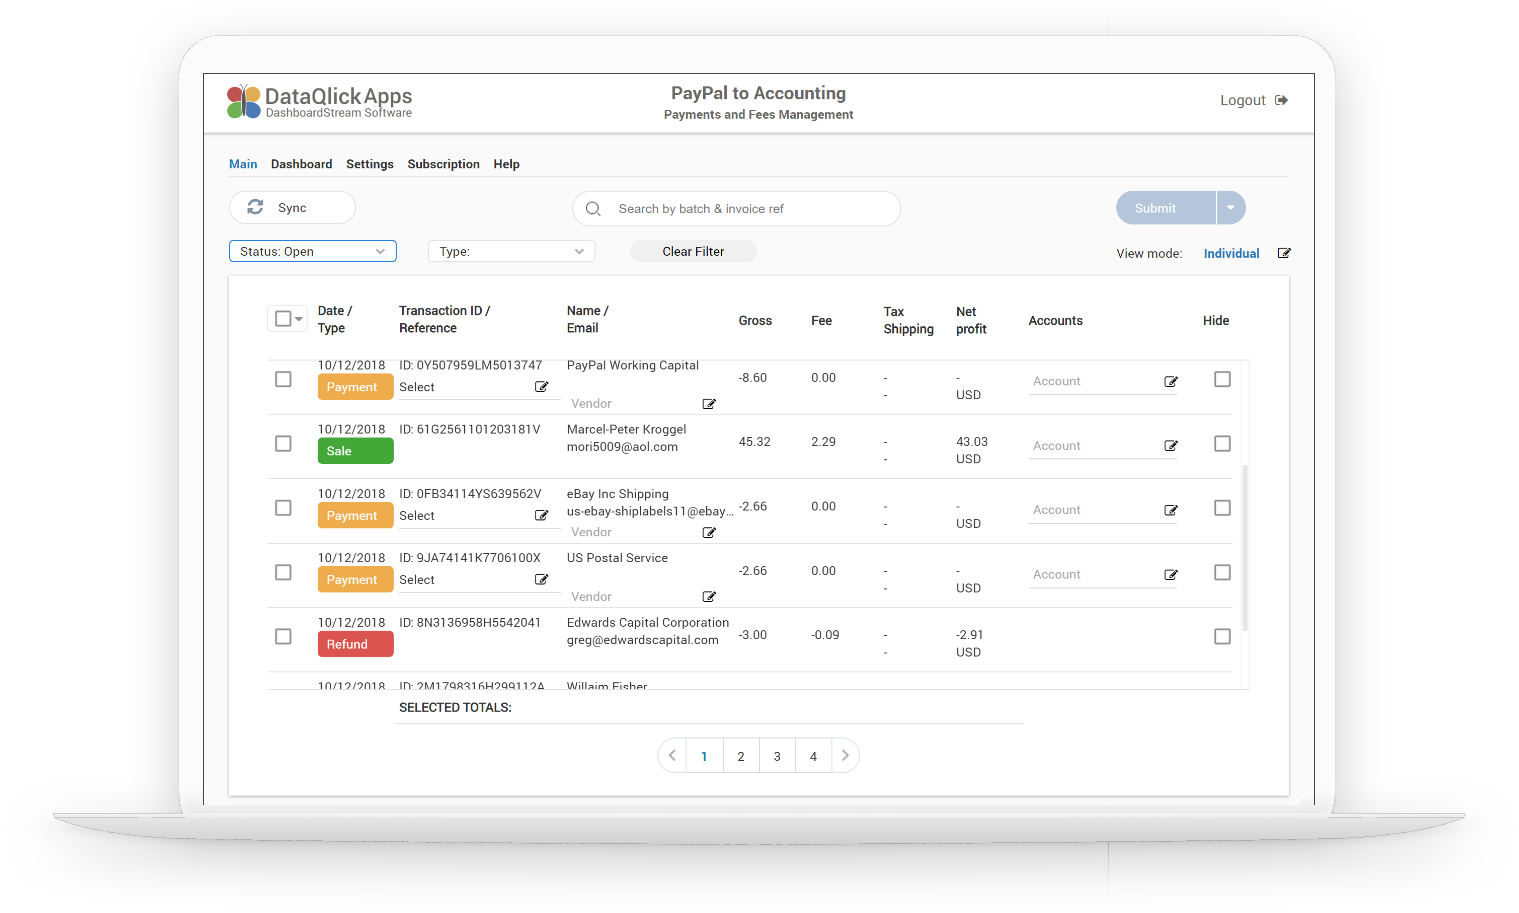Go to page 4

813,756
